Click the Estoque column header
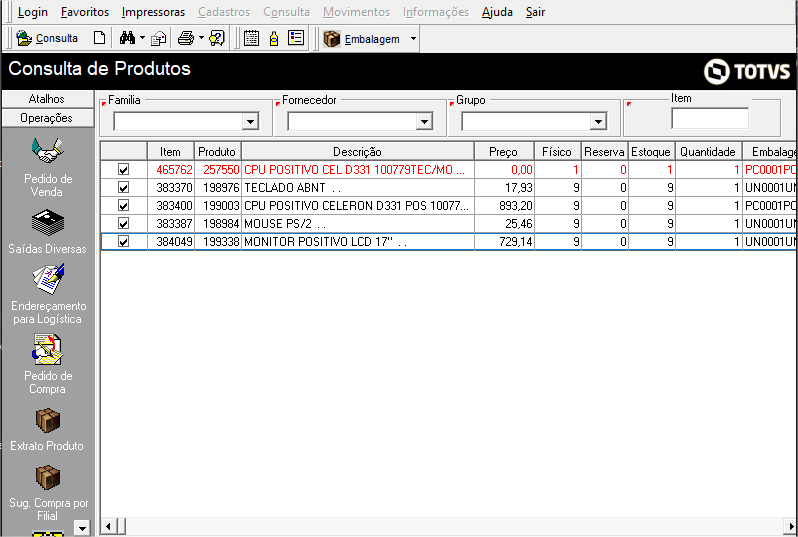Viewport: 798px width, 537px height. [651, 152]
